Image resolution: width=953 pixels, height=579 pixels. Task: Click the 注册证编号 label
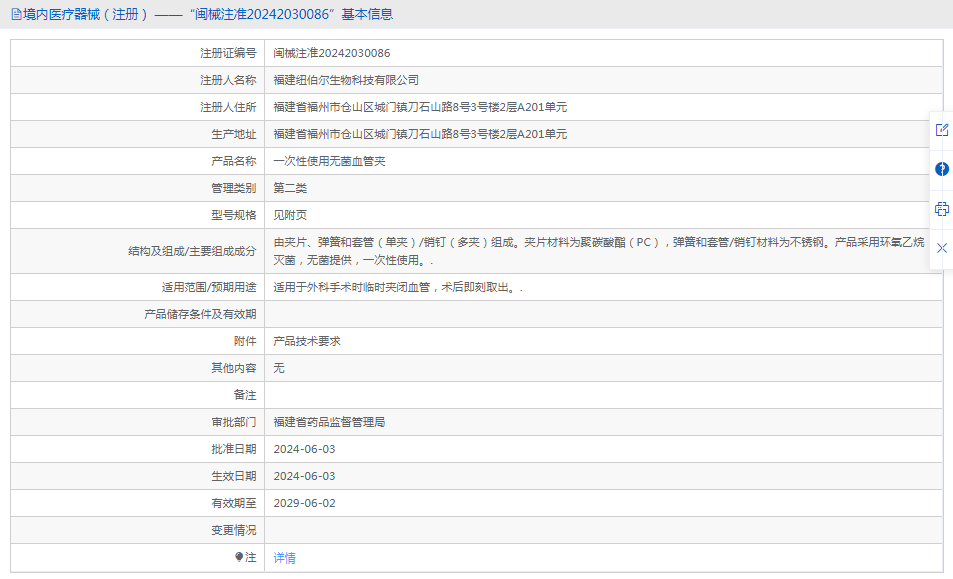[228, 53]
